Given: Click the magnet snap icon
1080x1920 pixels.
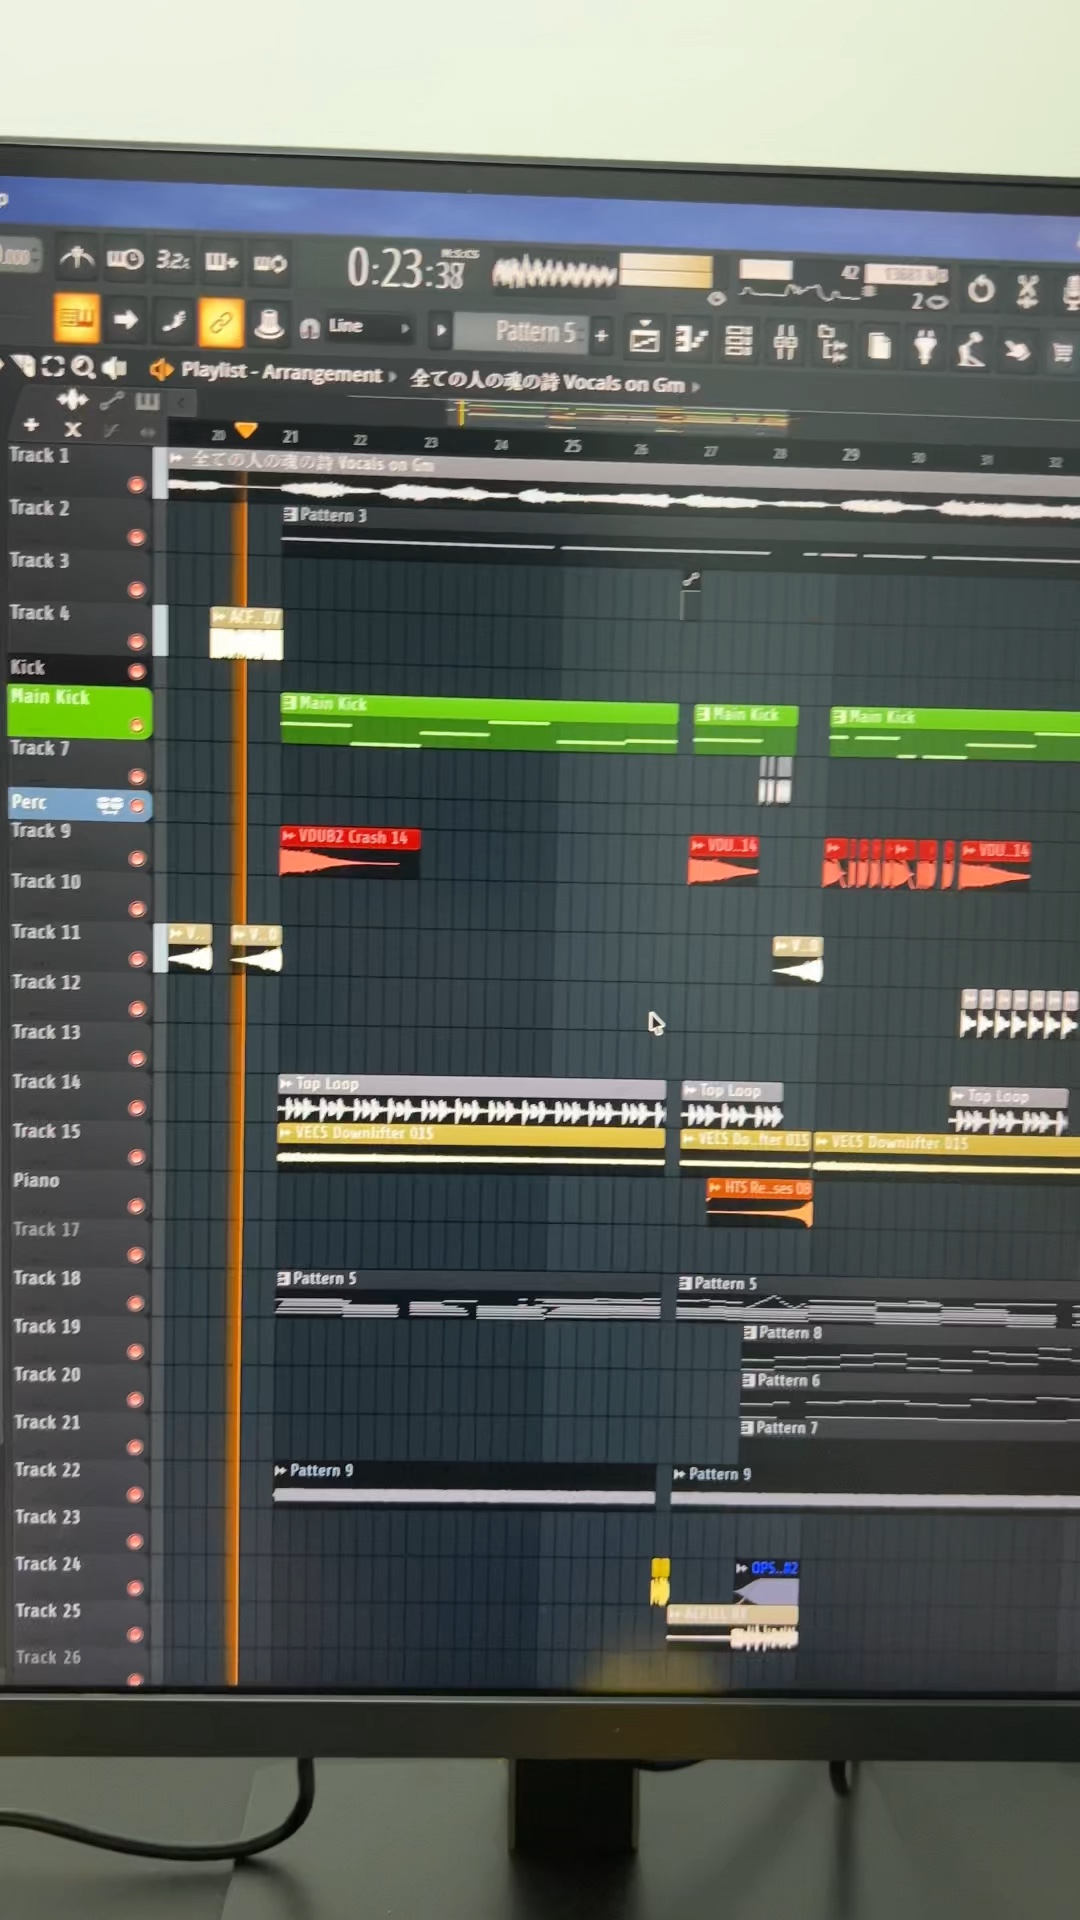Looking at the screenshot, I should tap(310, 327).
